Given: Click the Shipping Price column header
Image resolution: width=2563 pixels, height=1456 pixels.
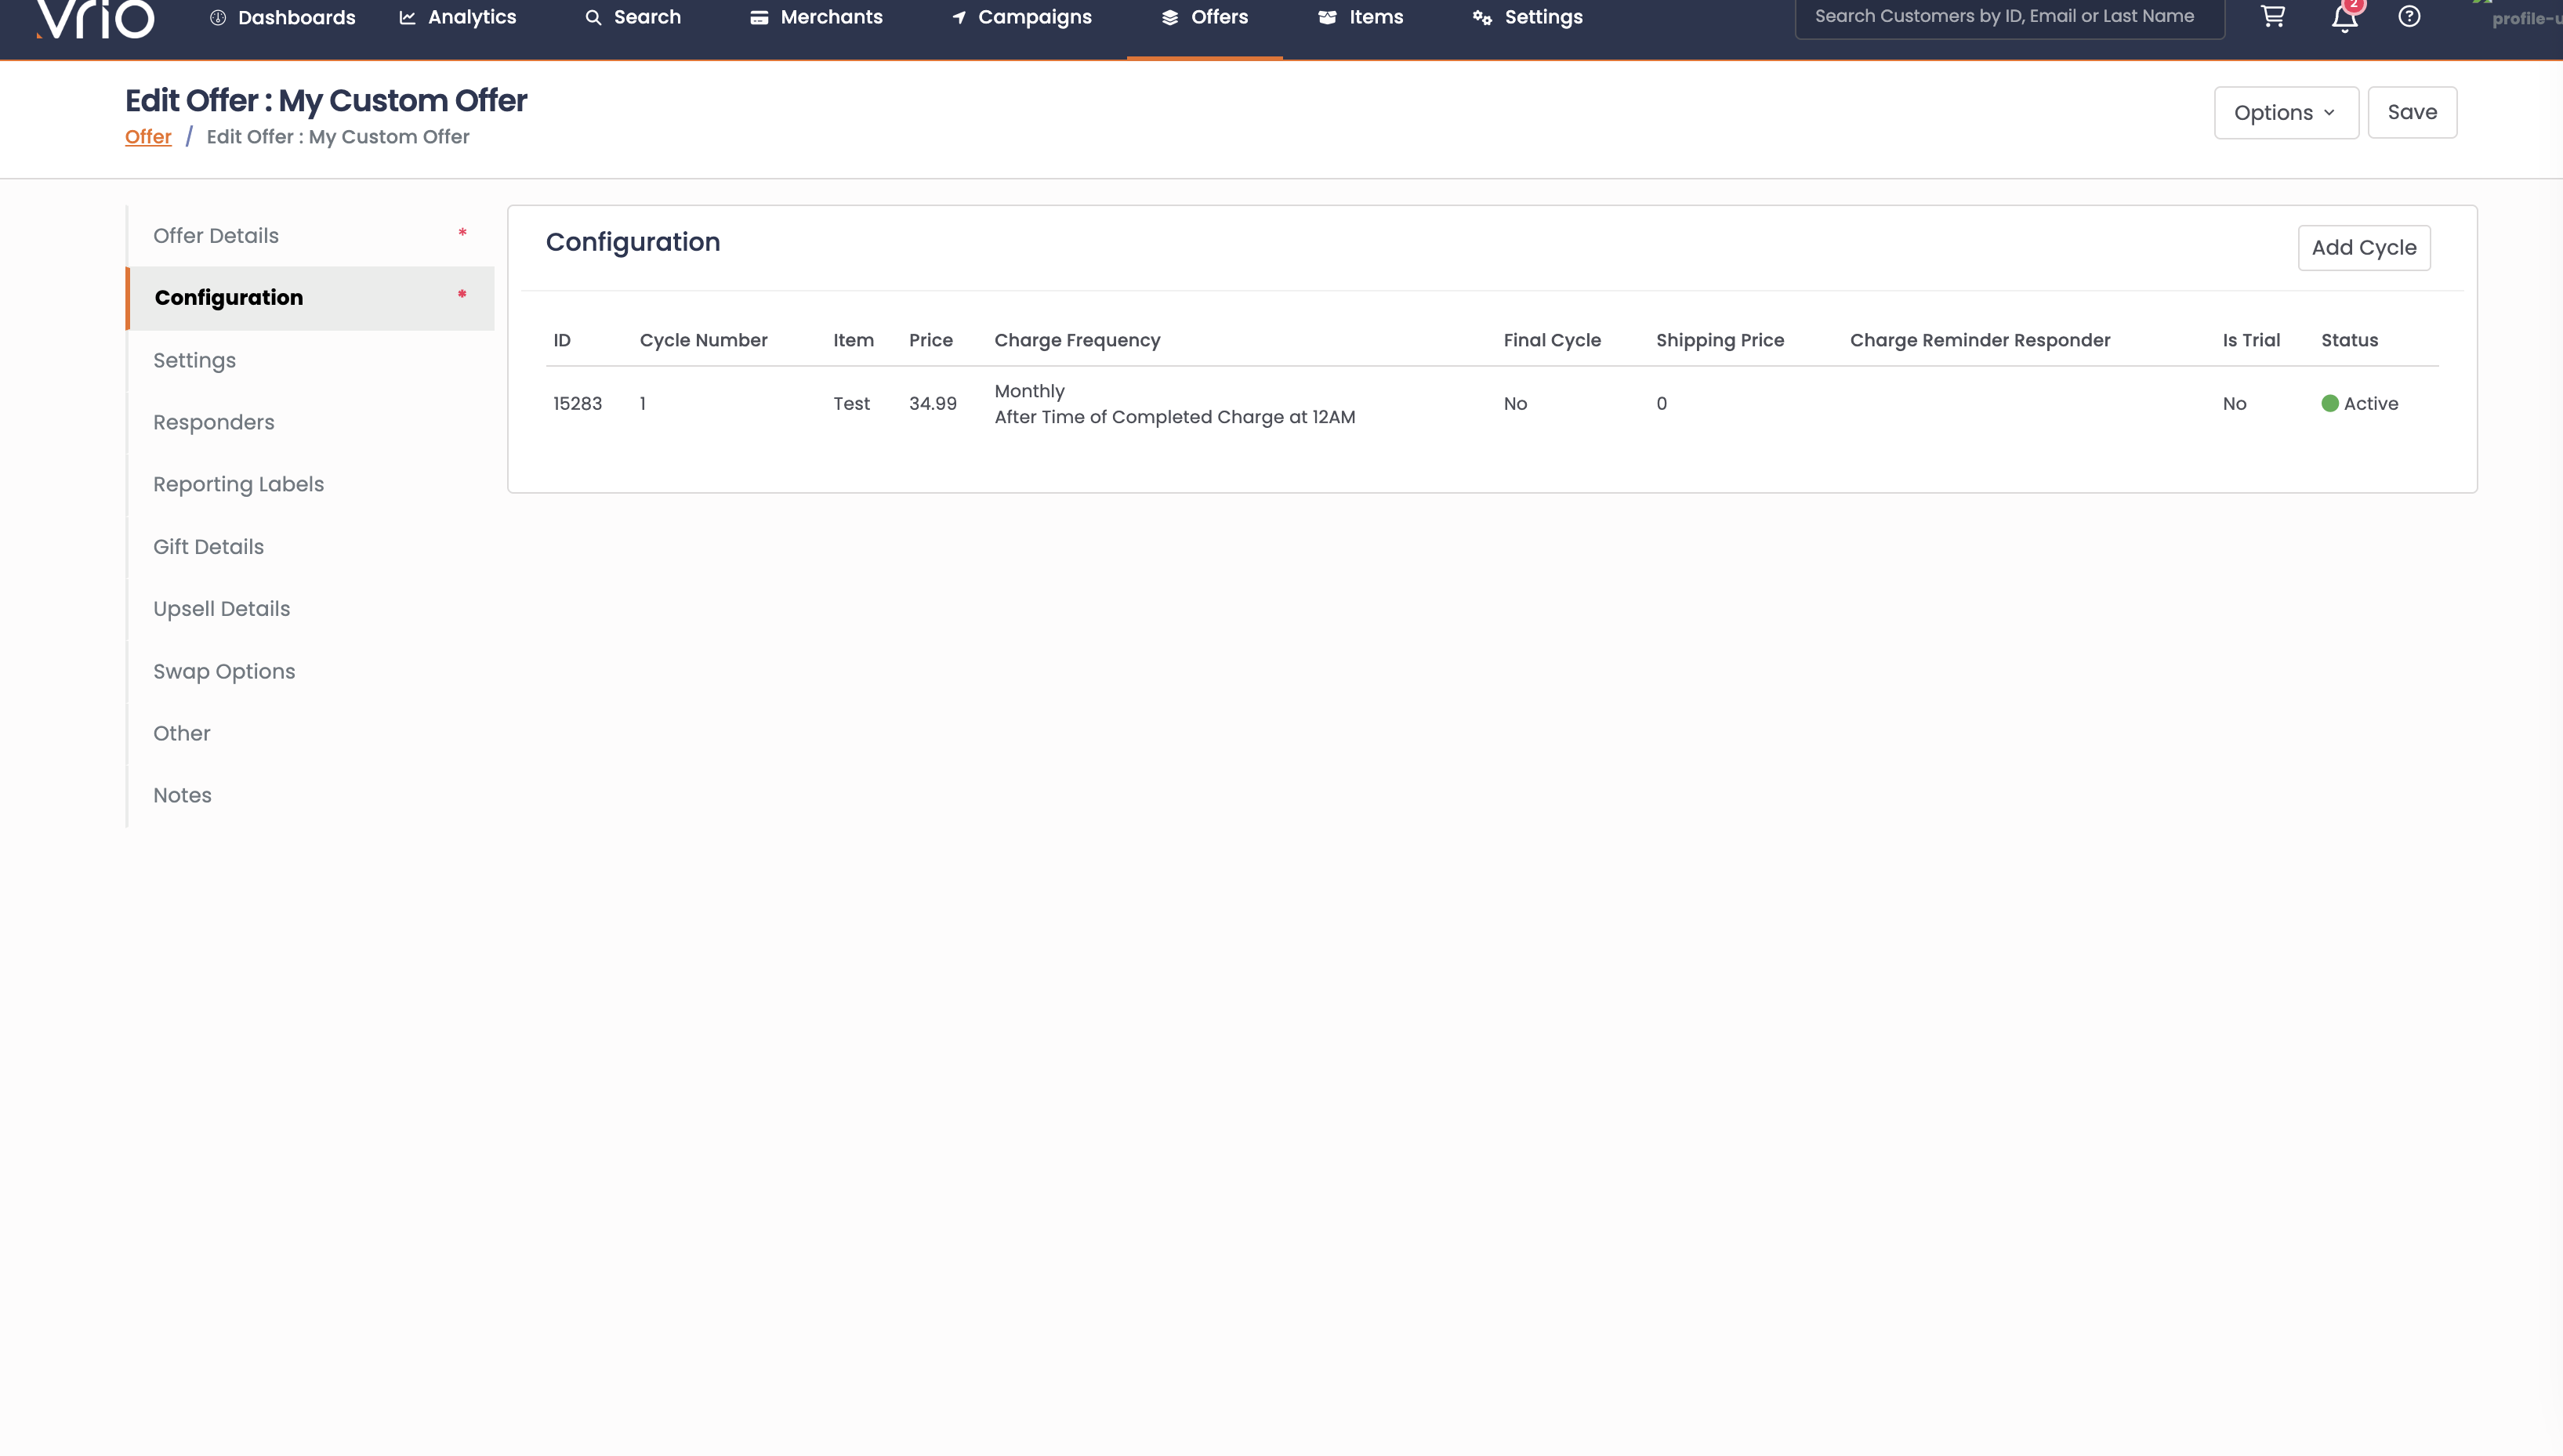Looking at the screenshot, I should (x=1719, y=340).
